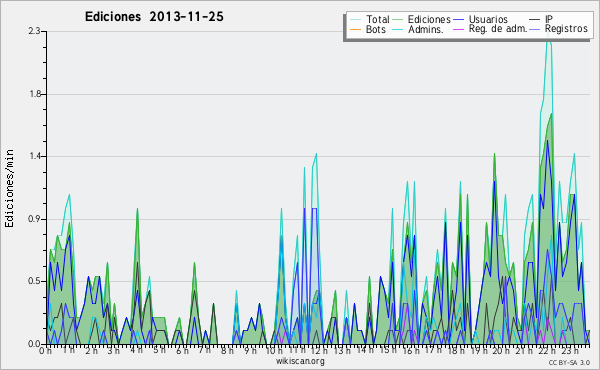
Task: Click the IP legend entry
Action: (541, 19)
